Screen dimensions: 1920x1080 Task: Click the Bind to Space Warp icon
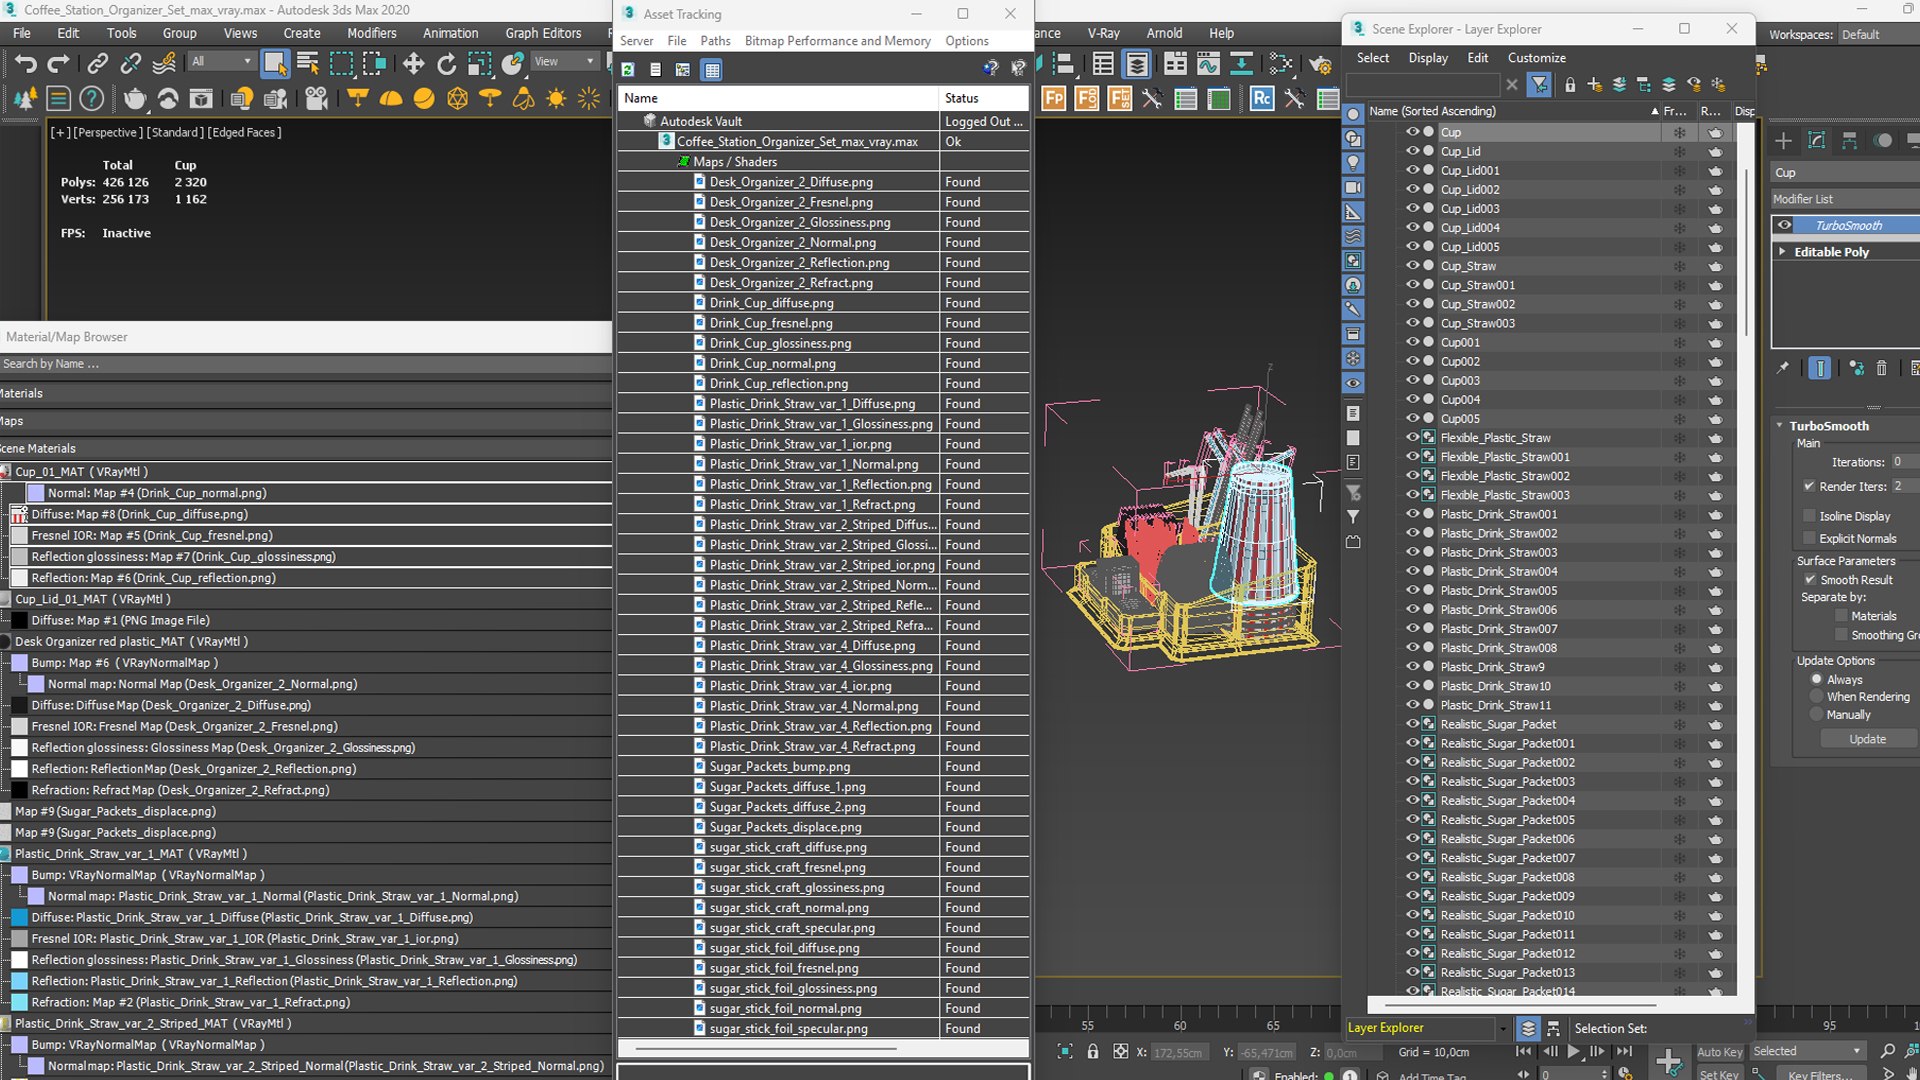[x=164, y=64]
